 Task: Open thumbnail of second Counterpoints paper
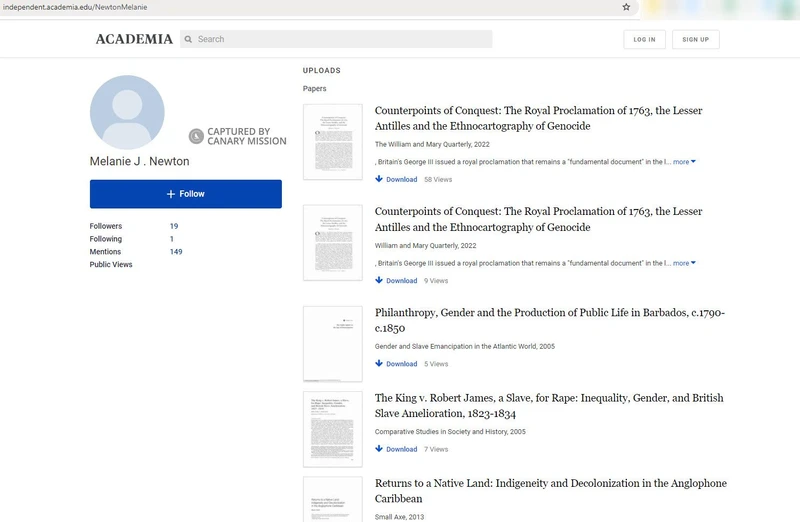333,243
